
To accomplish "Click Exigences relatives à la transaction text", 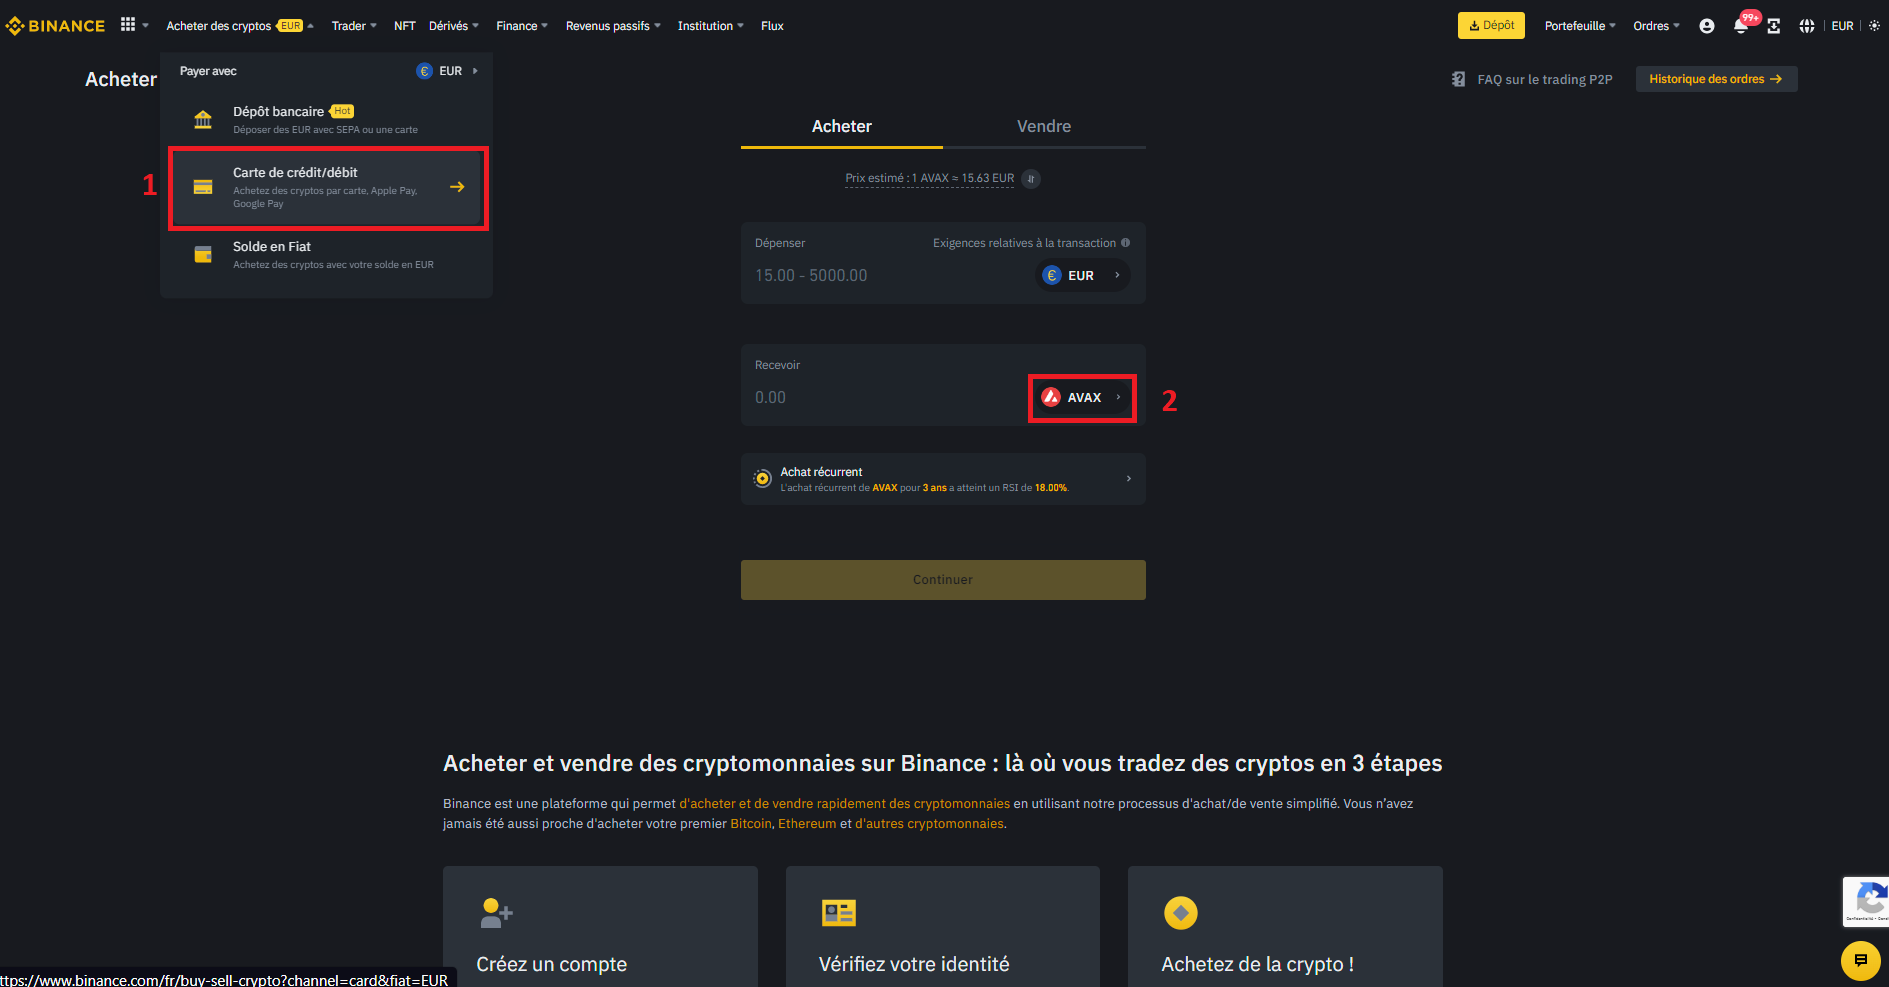I will click(x=1024, y=243).
